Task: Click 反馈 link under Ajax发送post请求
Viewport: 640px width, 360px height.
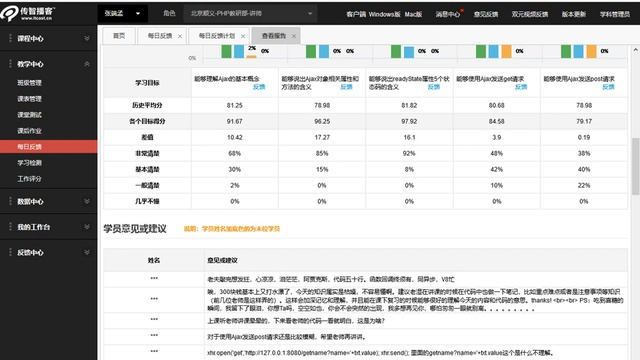Action: click(x=609, y=87)
